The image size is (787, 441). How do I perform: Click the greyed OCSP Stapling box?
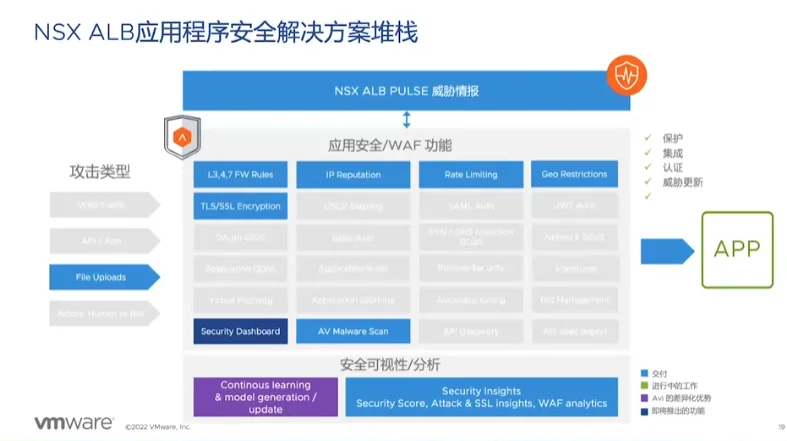point(353,206)
